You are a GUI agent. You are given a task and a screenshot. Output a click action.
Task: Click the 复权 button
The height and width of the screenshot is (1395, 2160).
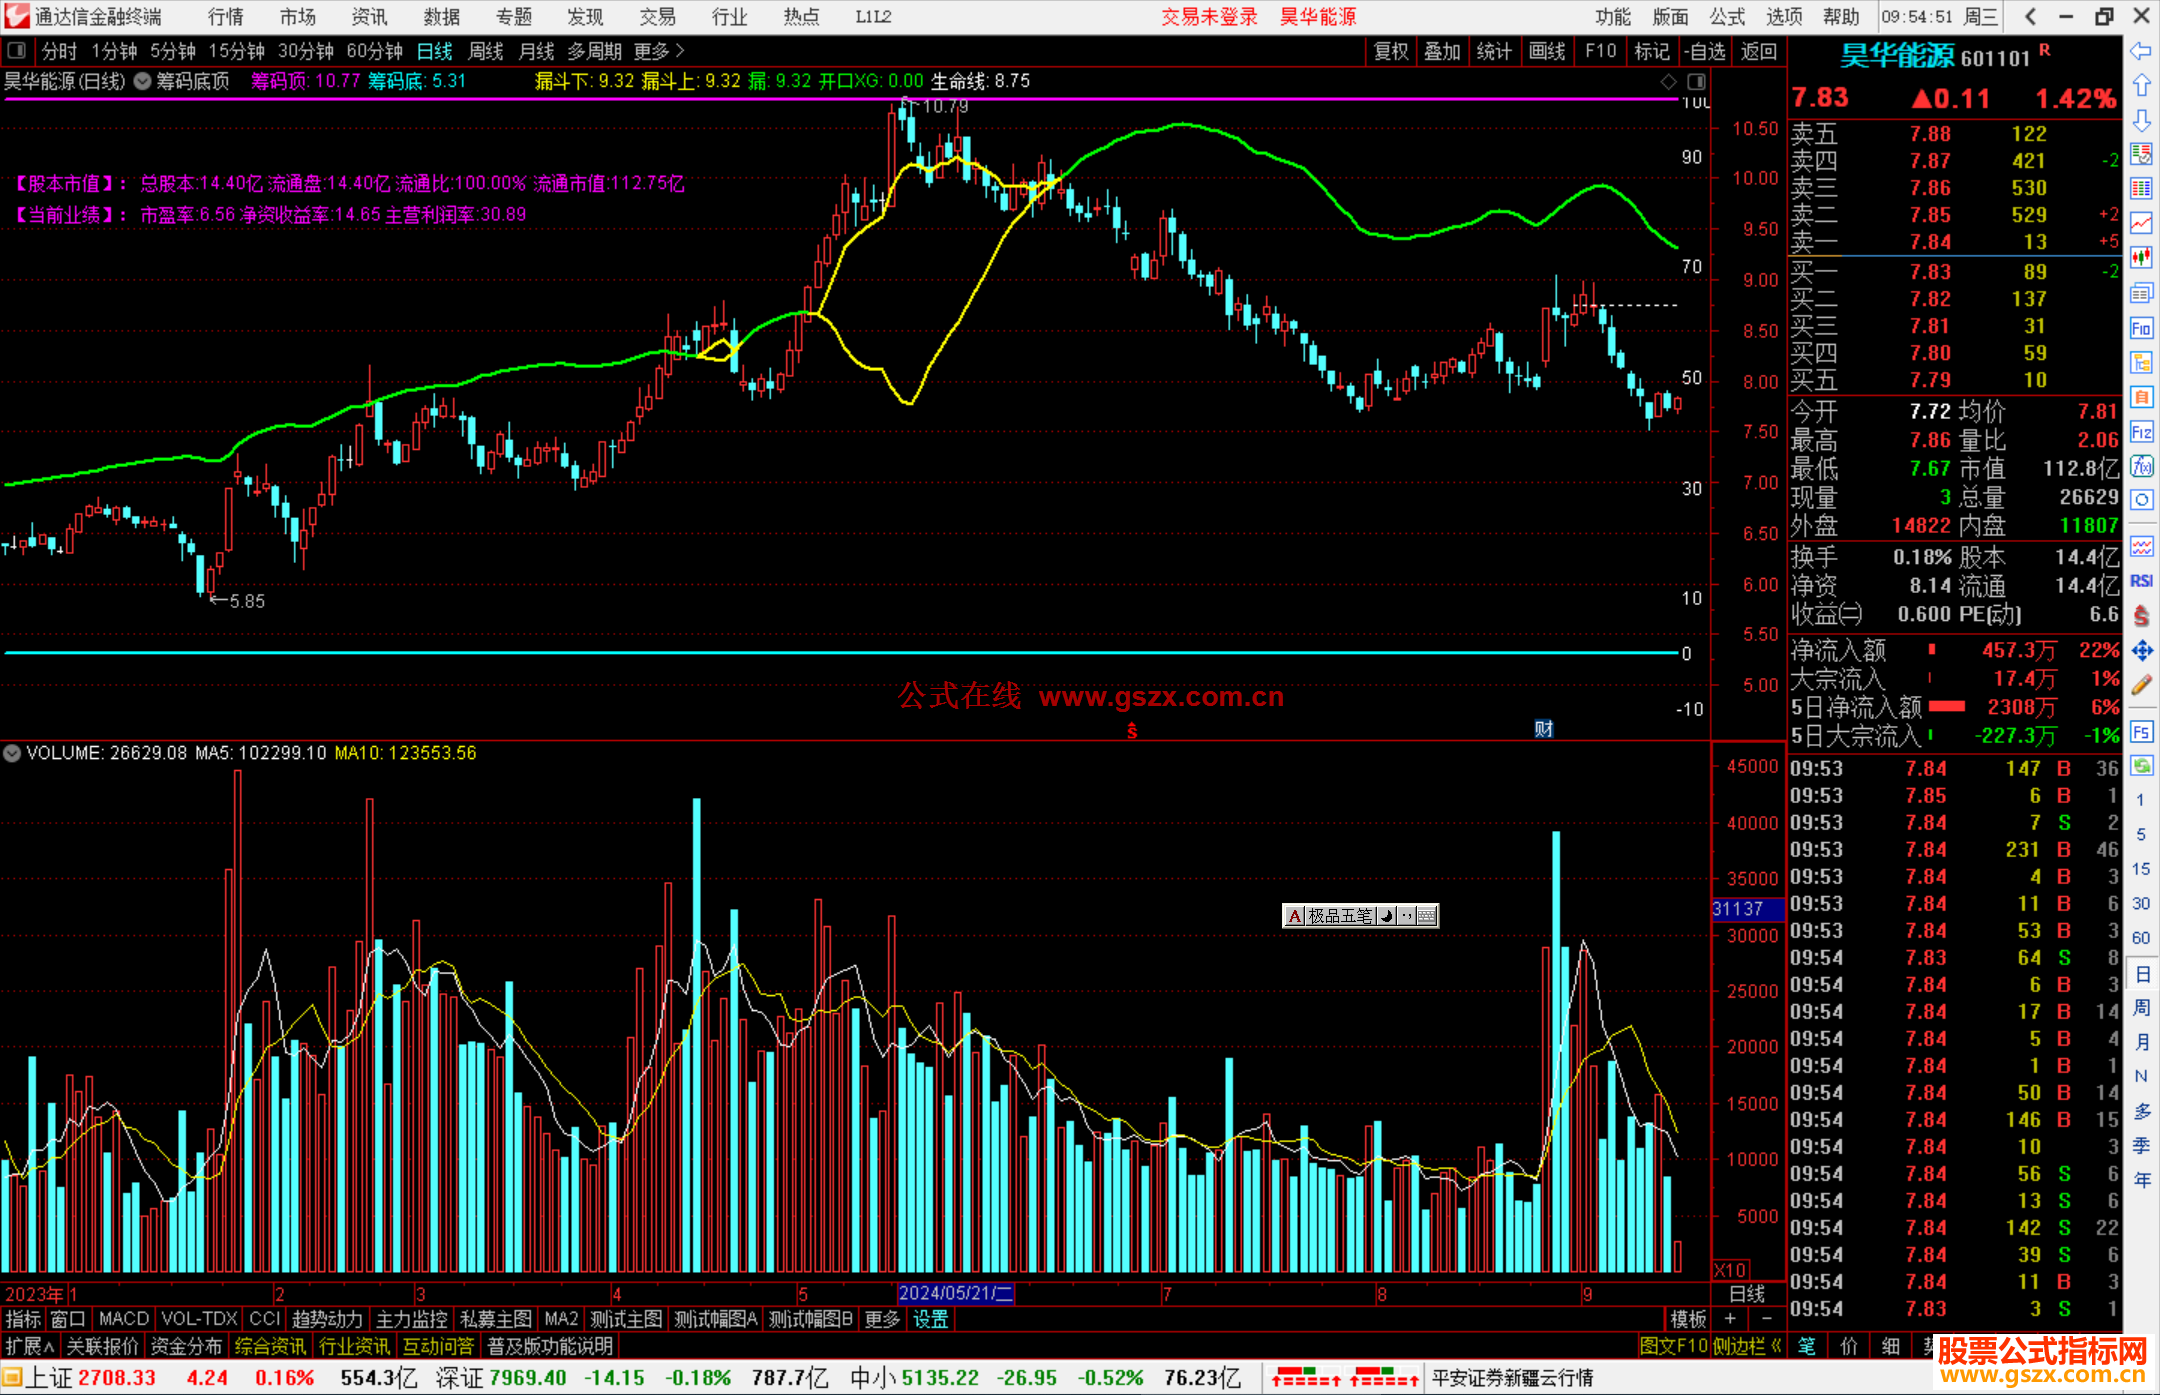(1390, 50)
